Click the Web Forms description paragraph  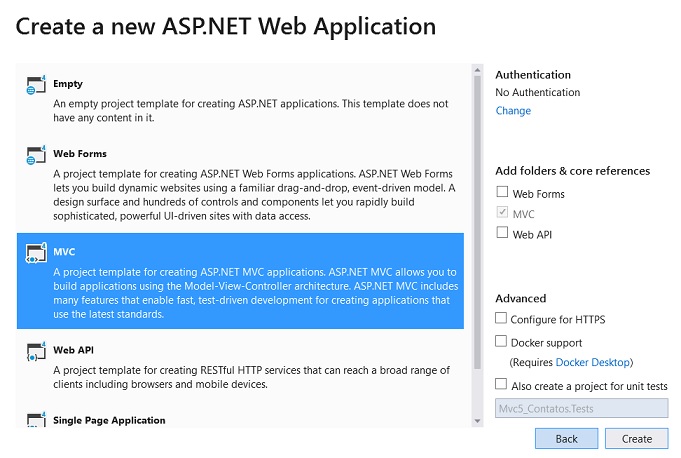(254, 195)
